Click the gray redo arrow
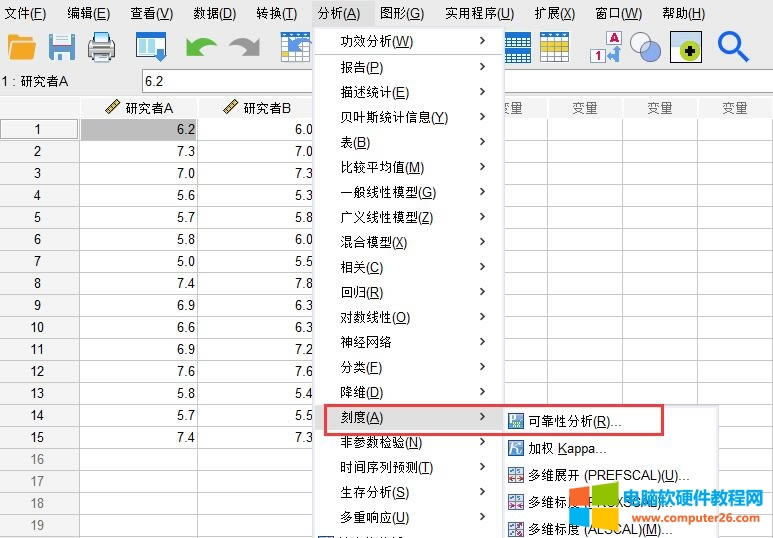773x538 pixels. (243, 47)
